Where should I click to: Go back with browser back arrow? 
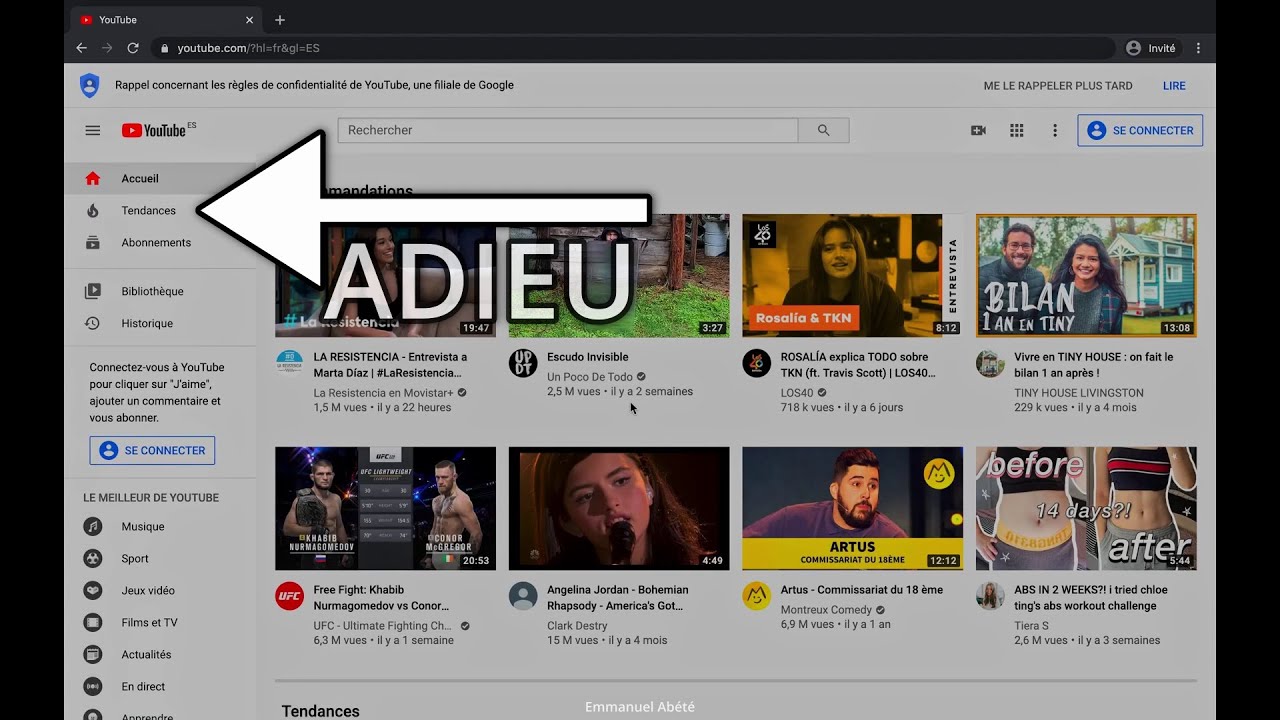[x=82, y=48]
